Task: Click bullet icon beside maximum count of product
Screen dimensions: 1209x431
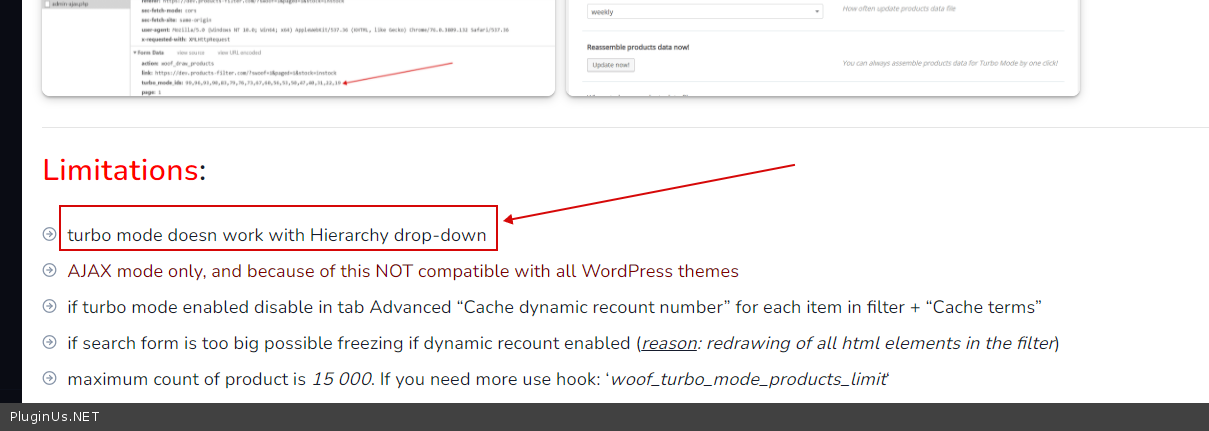Action: (50, 378)
